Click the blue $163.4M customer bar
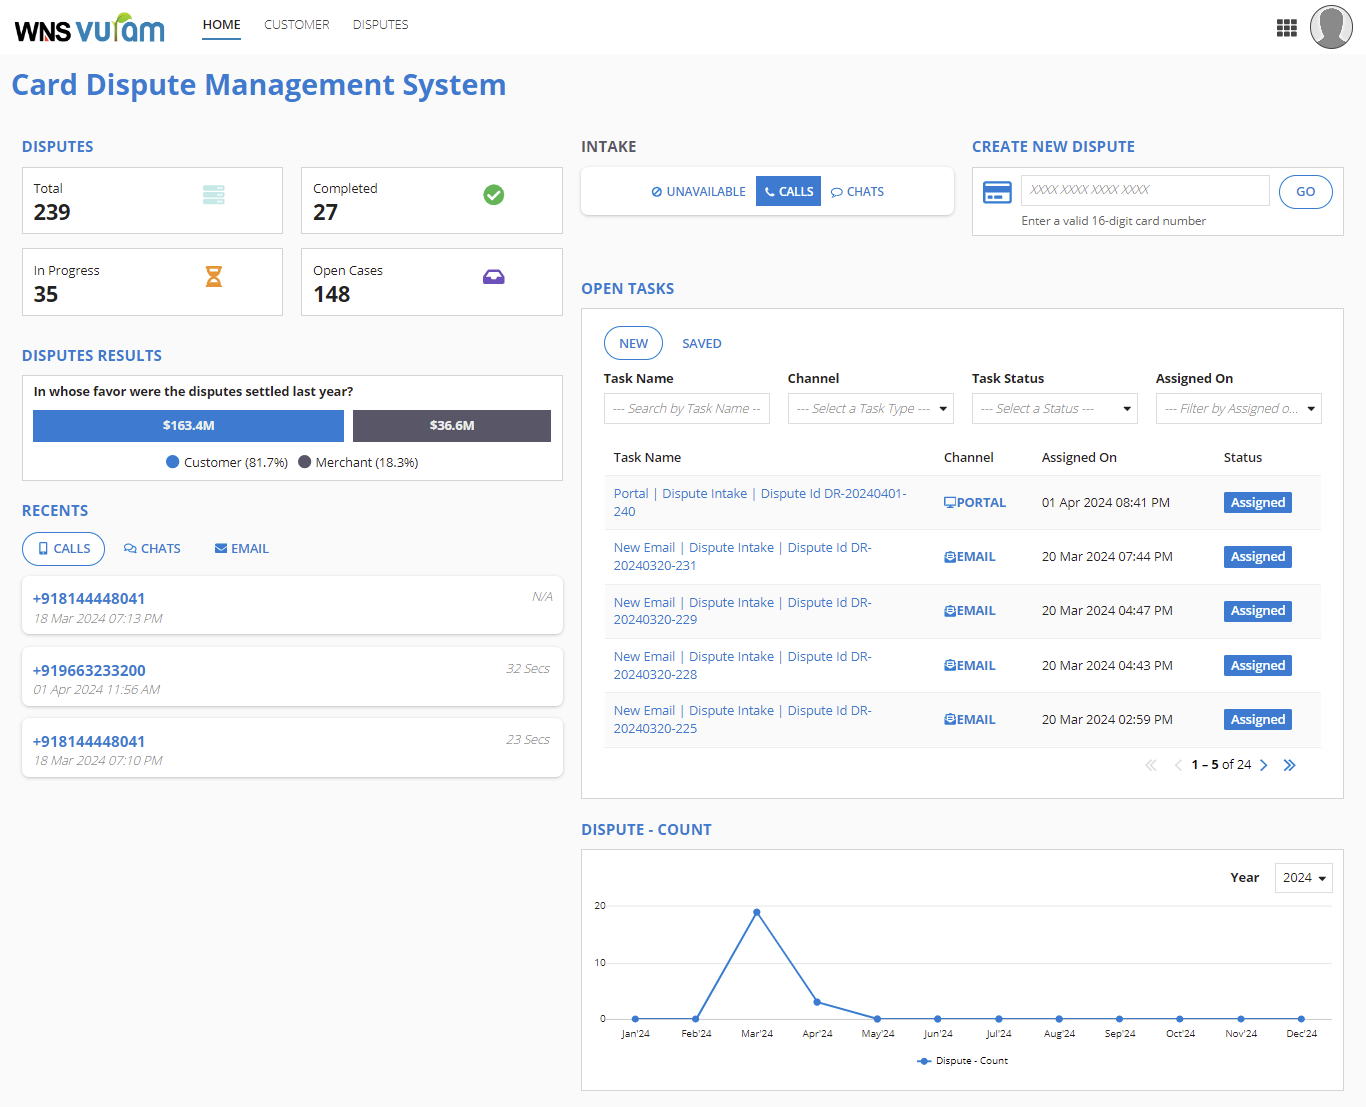1366x1107 pixels. coord(188,426)
